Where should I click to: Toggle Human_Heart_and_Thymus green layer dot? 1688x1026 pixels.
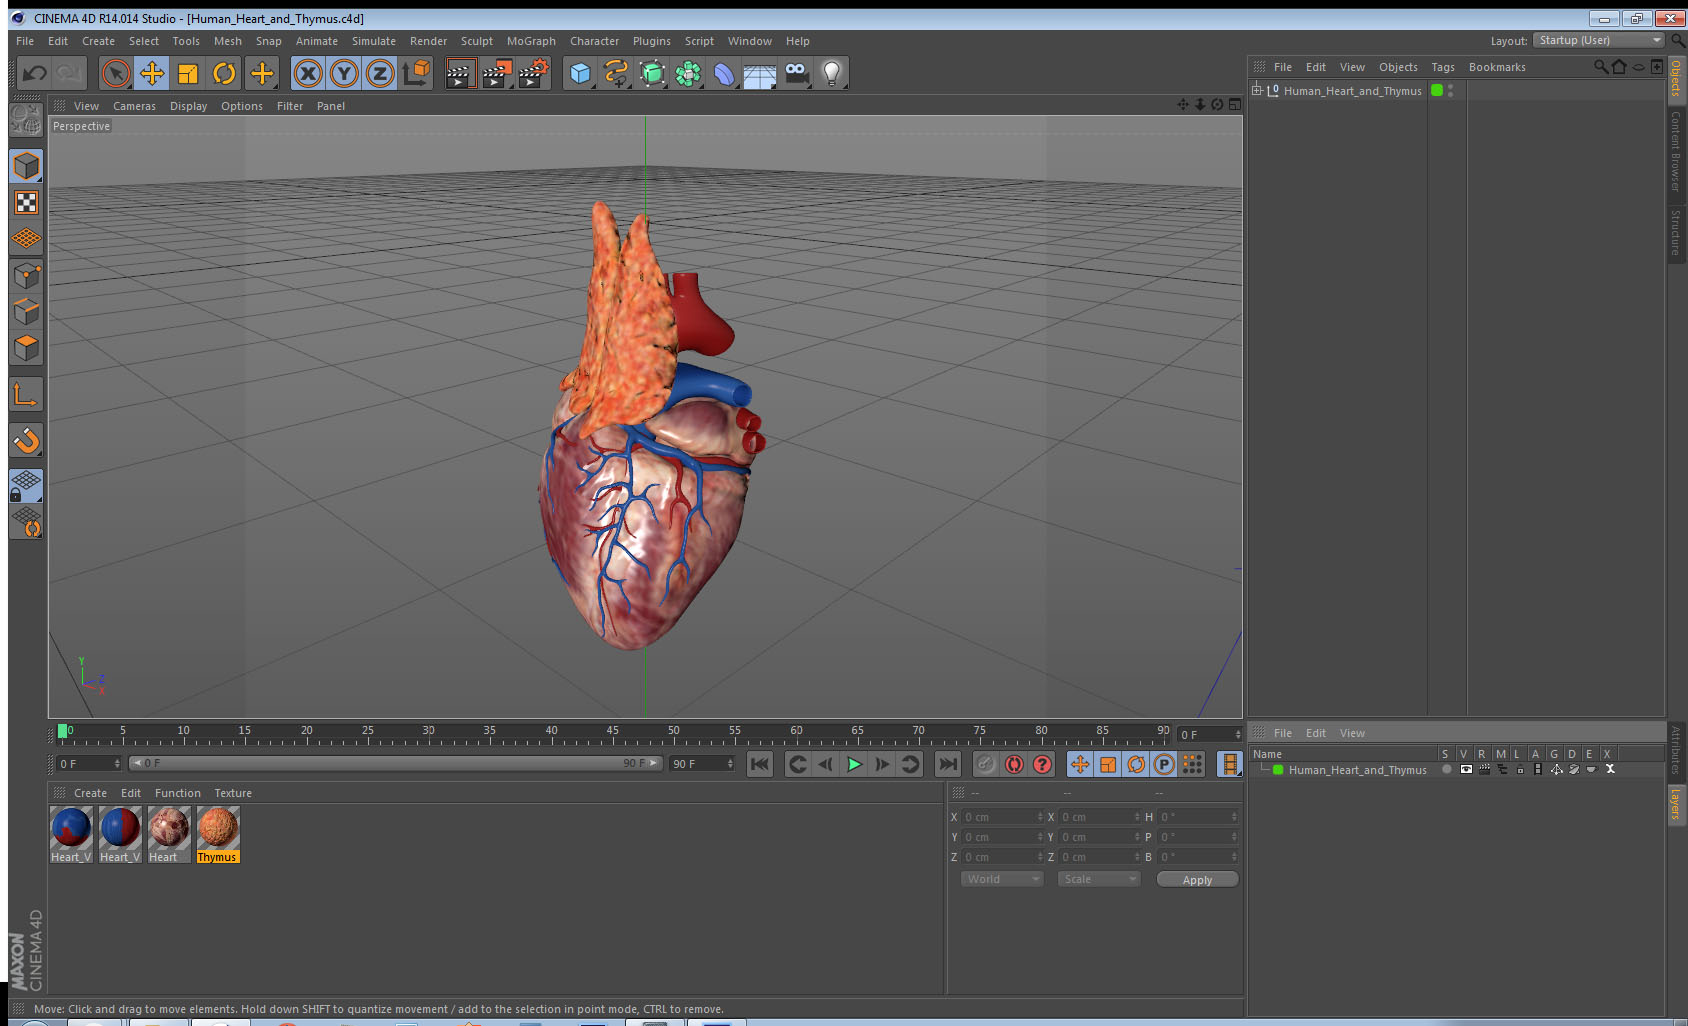(1437, 90)
